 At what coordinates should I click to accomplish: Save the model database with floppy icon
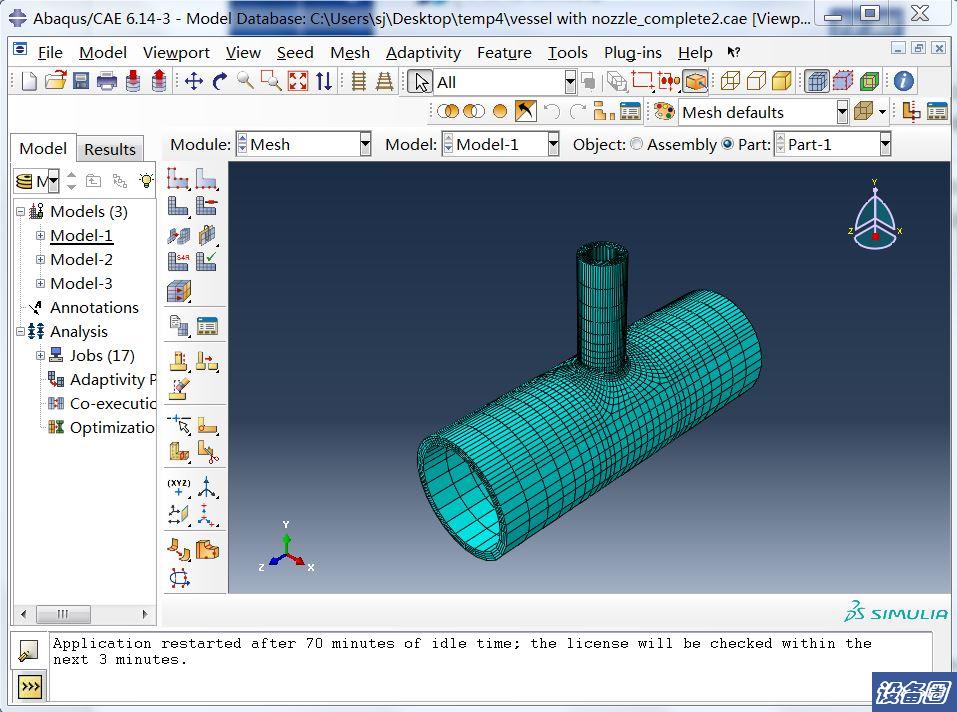point(81,81)
